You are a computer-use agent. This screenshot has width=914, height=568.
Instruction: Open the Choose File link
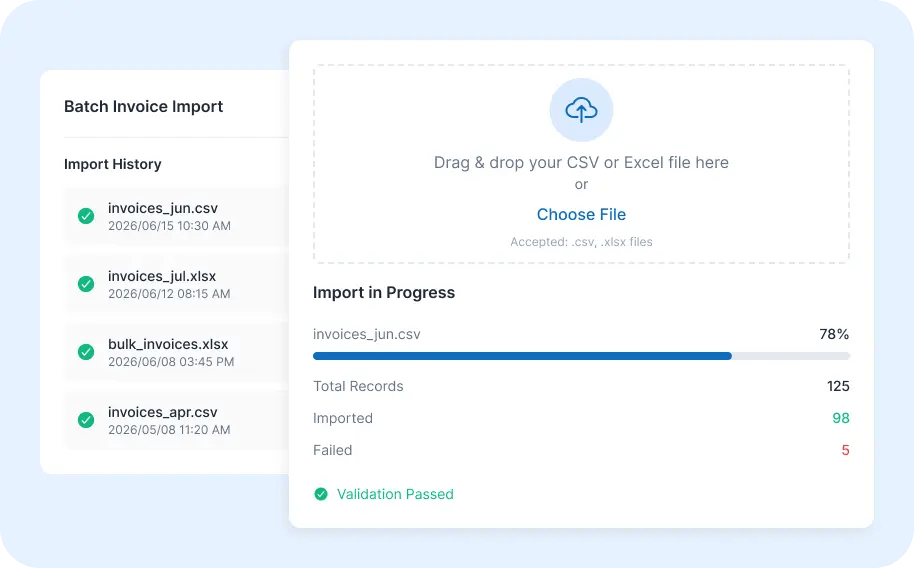[x=581, y=215]
